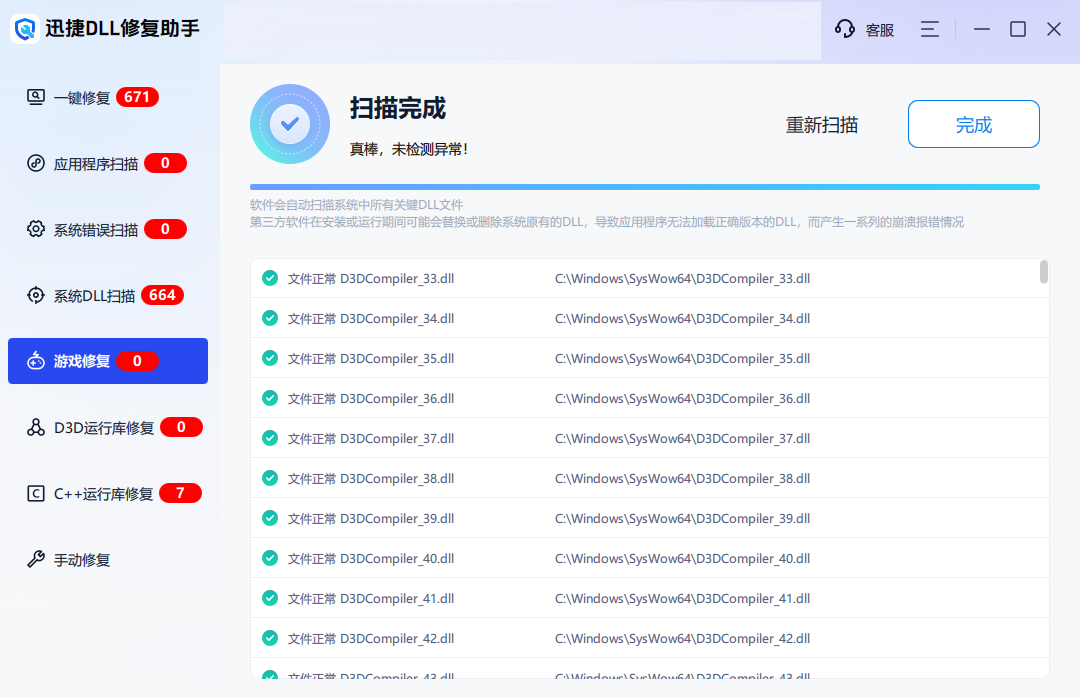
Task: Select the 游戏修复 sidebar item
Action: [x=108, y=361]
